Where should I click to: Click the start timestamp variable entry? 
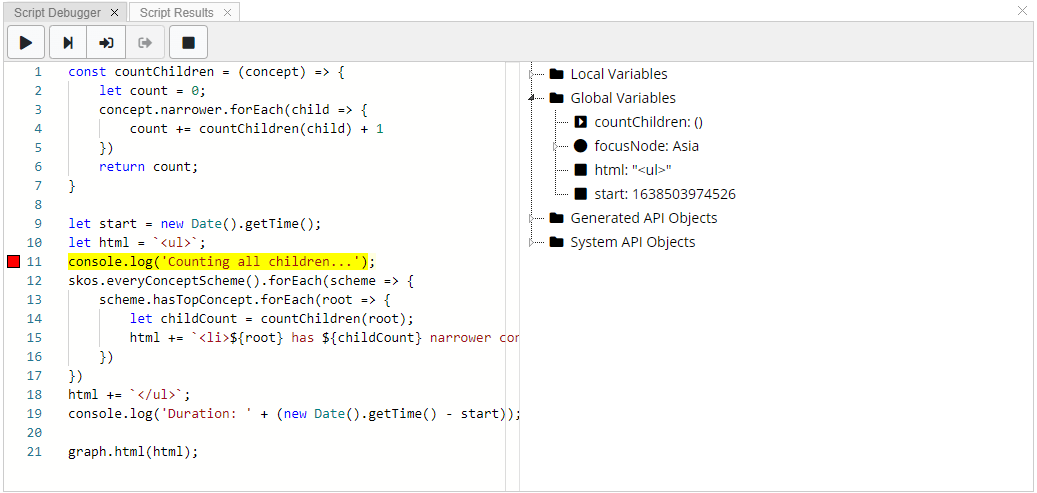[664, 194]
